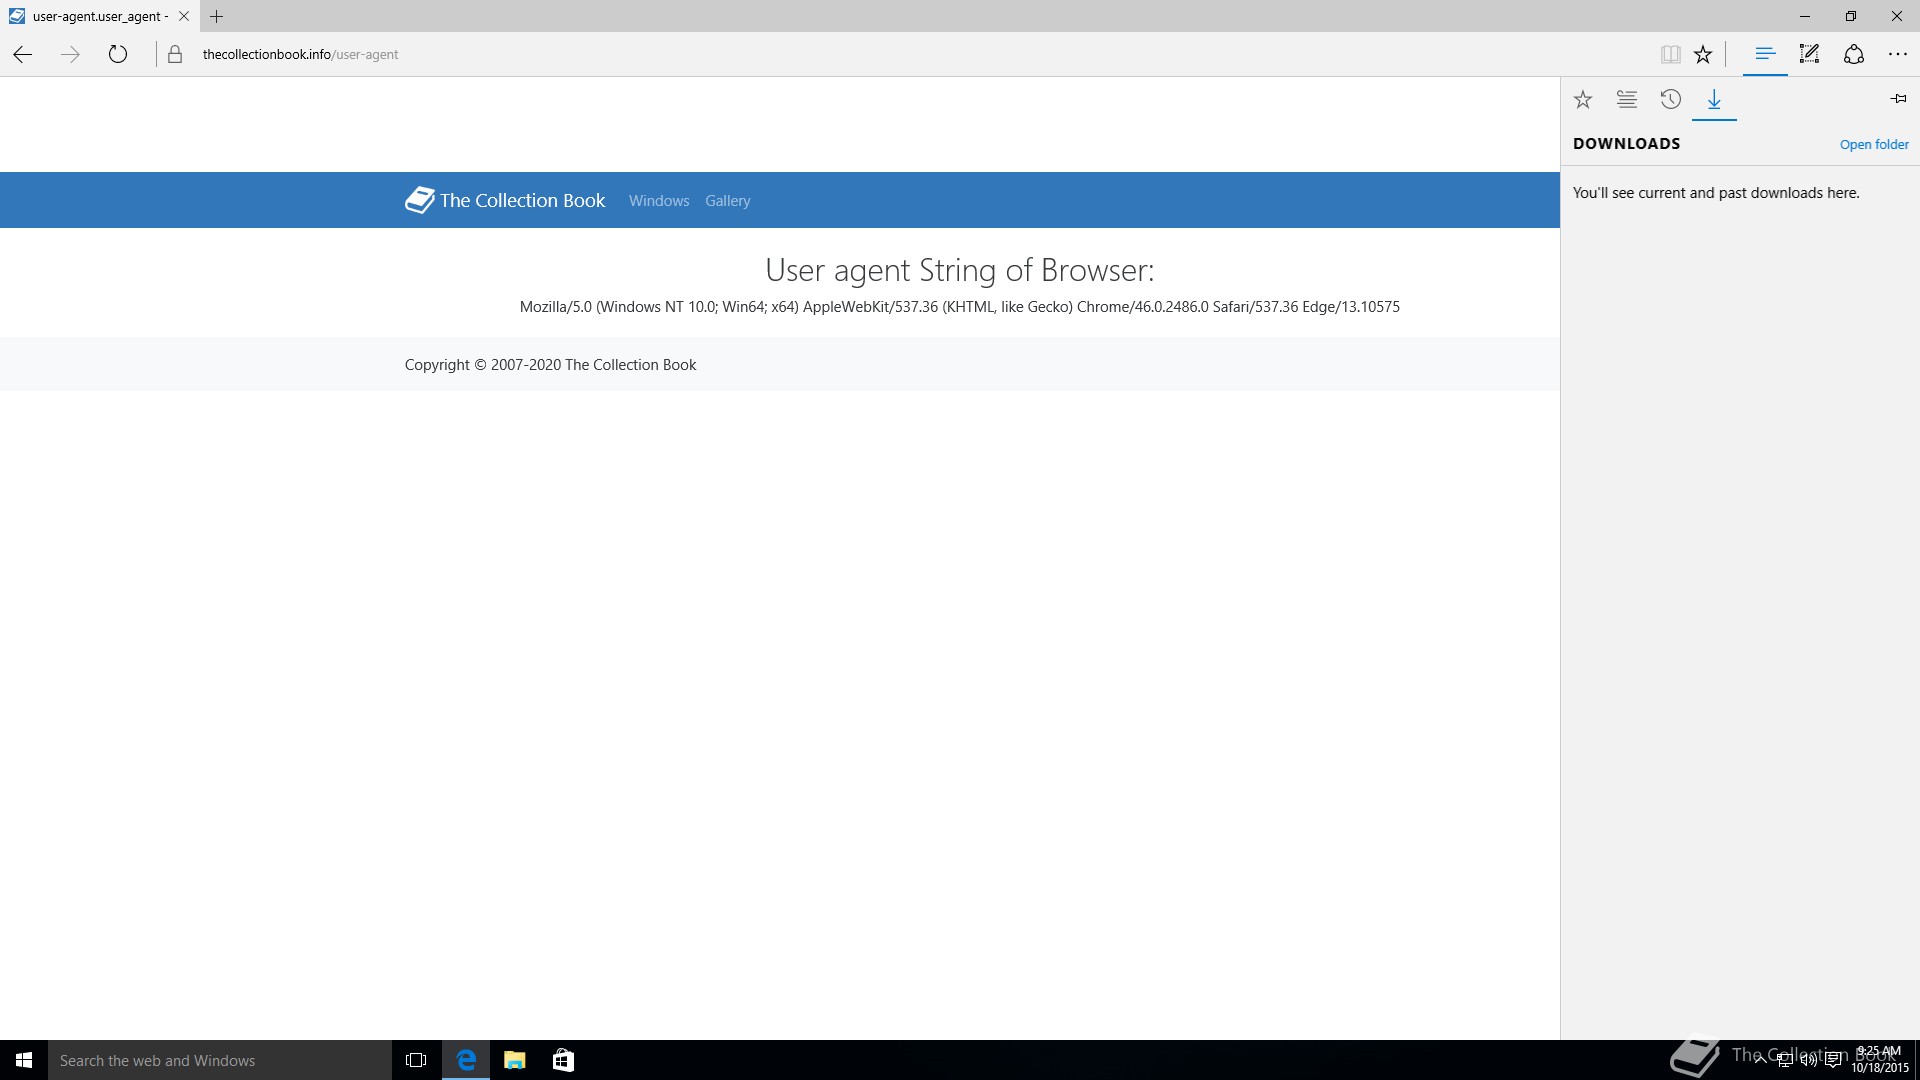
Task: Reload the page with Refresh icon
Action: (x=118, y=55)
